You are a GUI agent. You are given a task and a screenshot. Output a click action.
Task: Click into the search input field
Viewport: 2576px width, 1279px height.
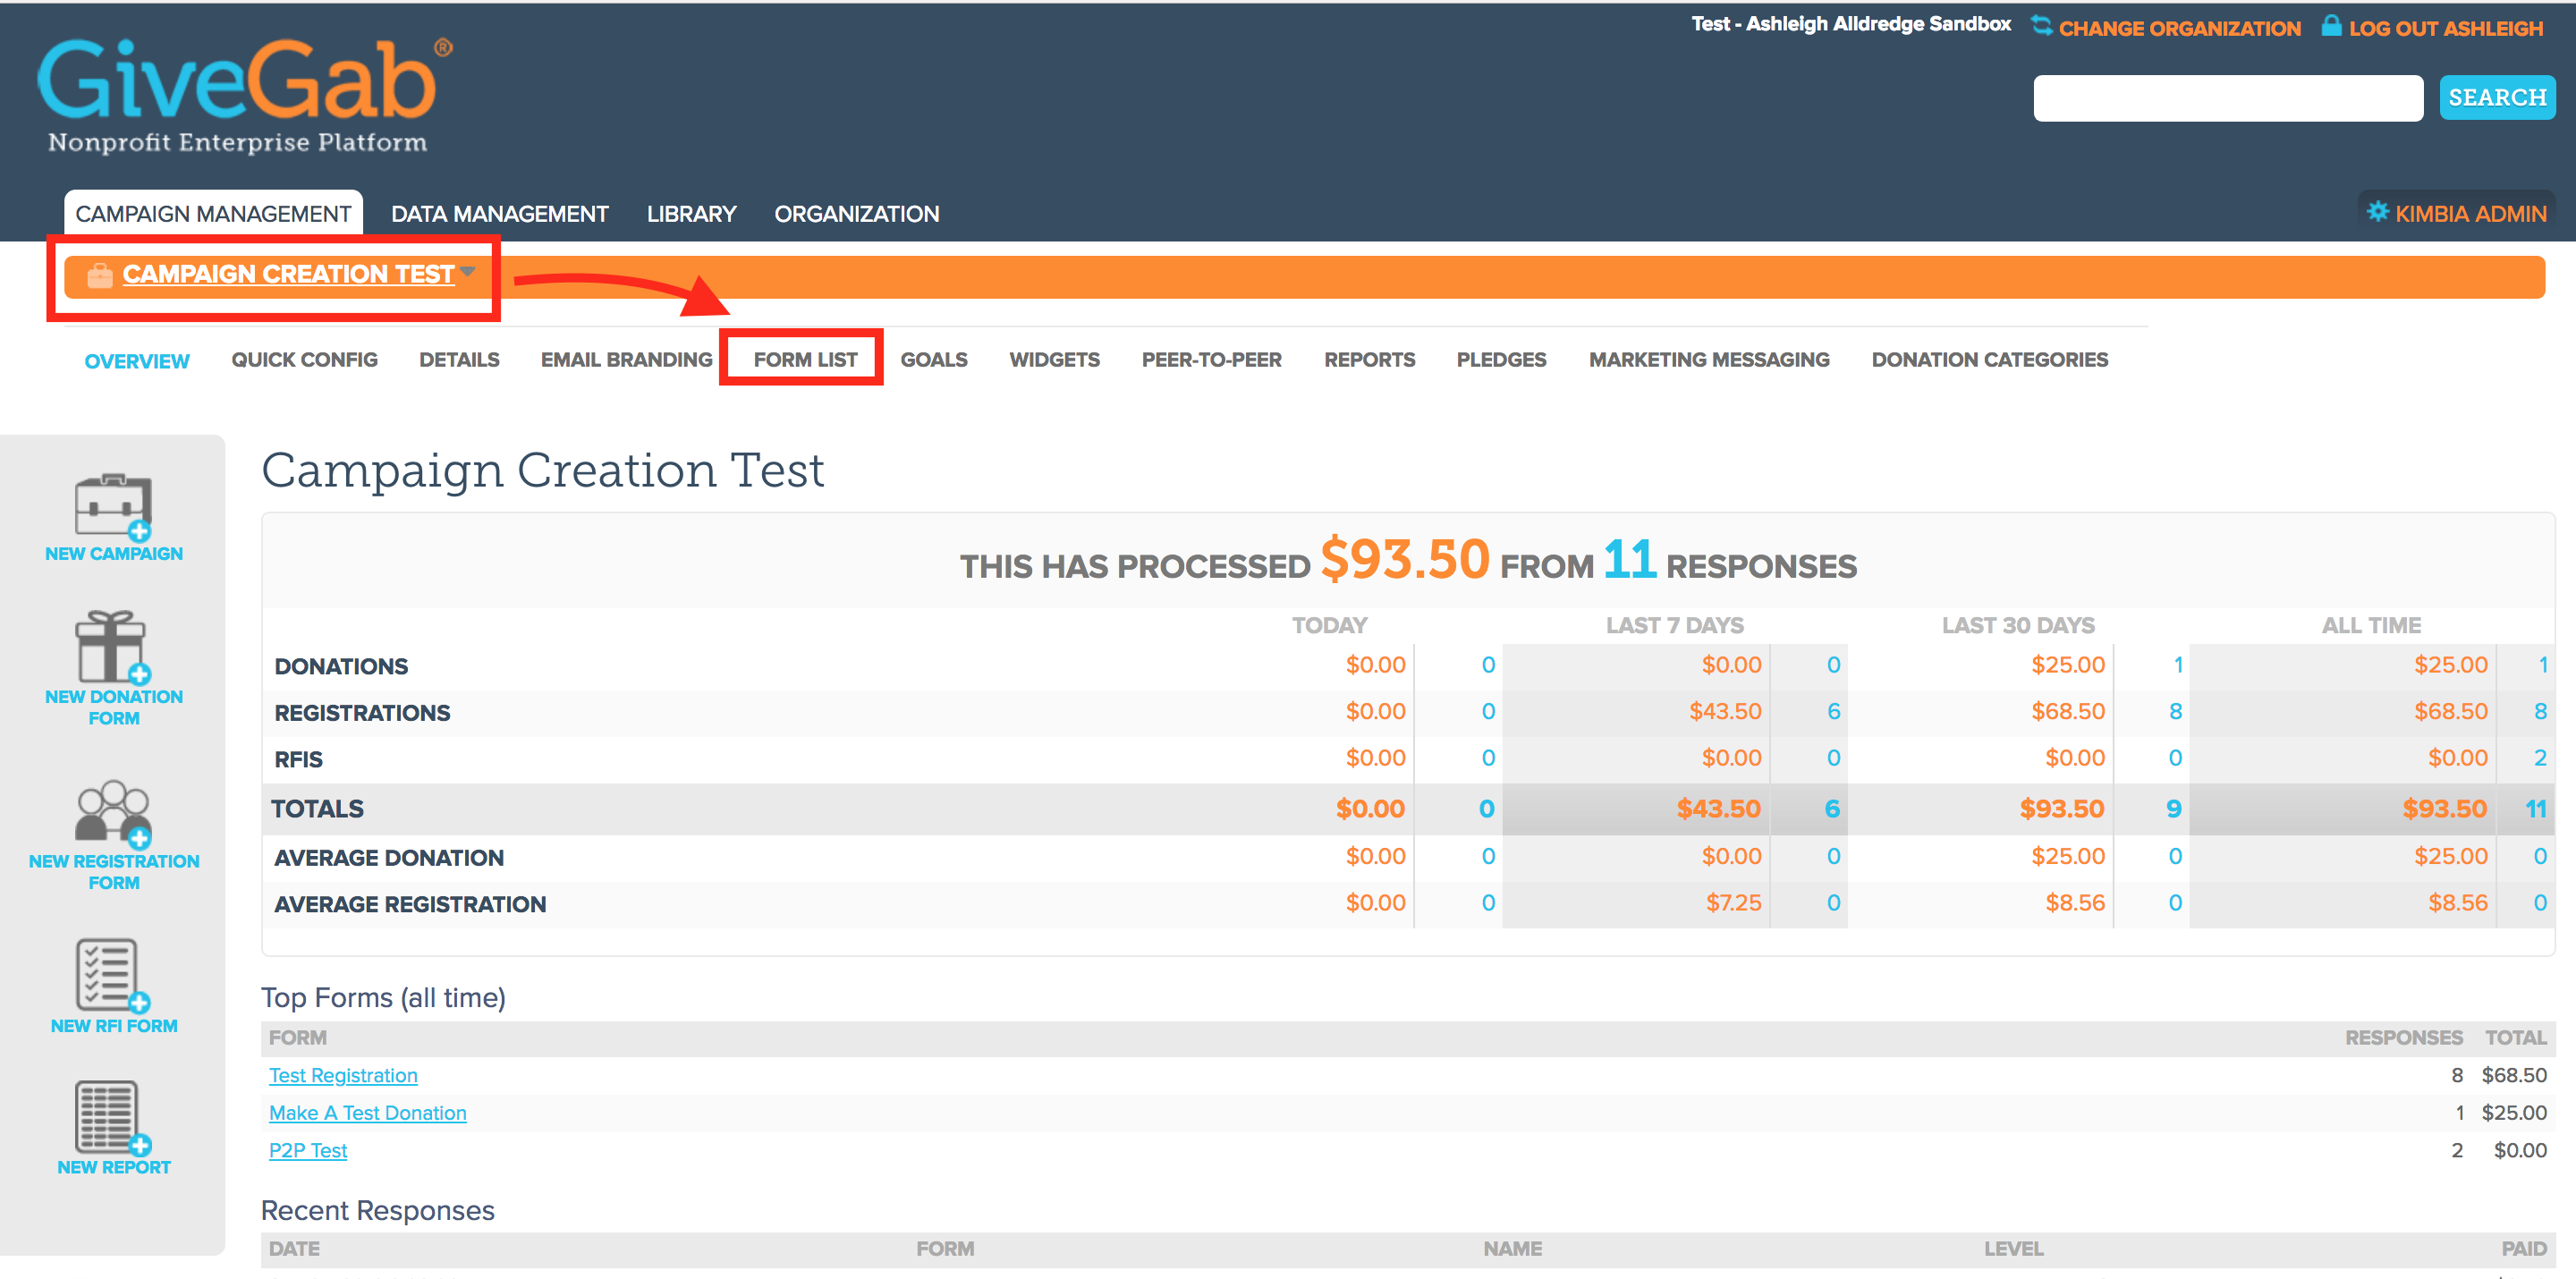(2227, 98)
